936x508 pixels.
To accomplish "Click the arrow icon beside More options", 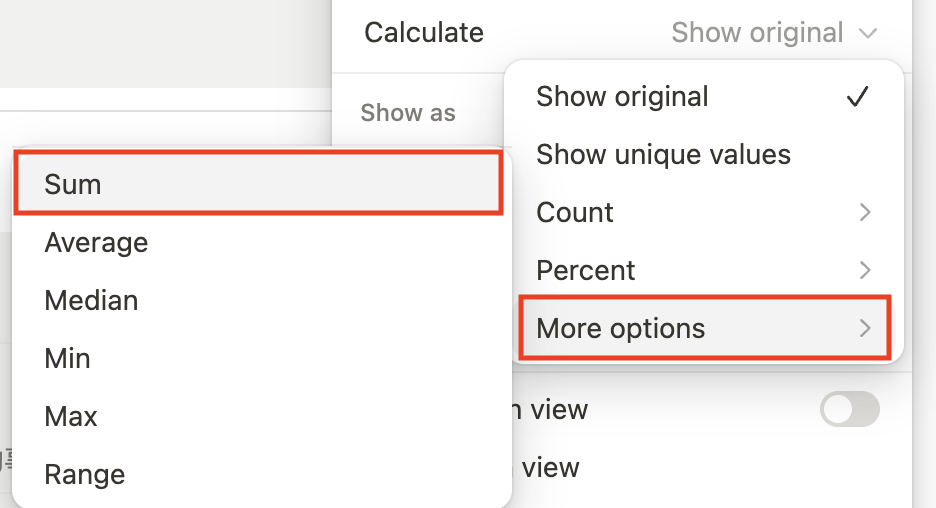I will pyautogui.click(x=865, y=328).
